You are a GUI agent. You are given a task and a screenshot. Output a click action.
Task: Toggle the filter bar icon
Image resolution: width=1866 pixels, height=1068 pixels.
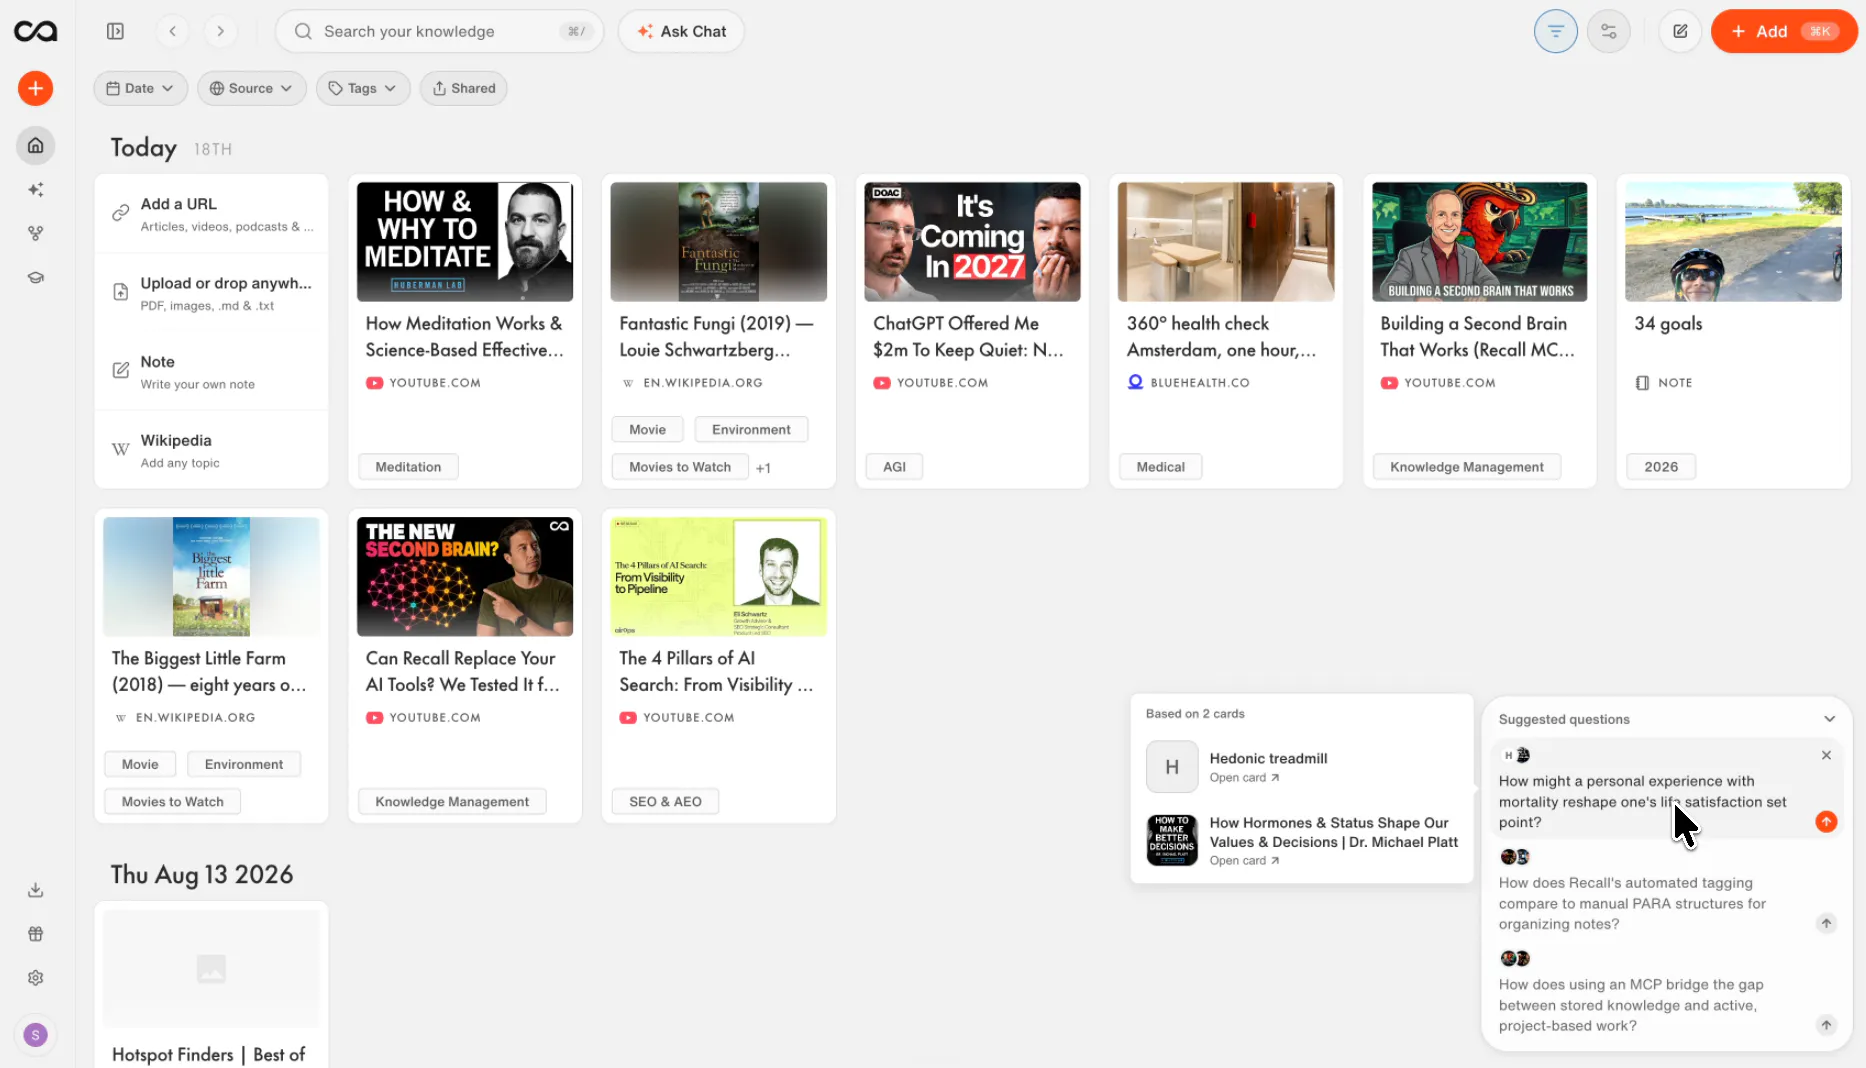click(1556, 31)
